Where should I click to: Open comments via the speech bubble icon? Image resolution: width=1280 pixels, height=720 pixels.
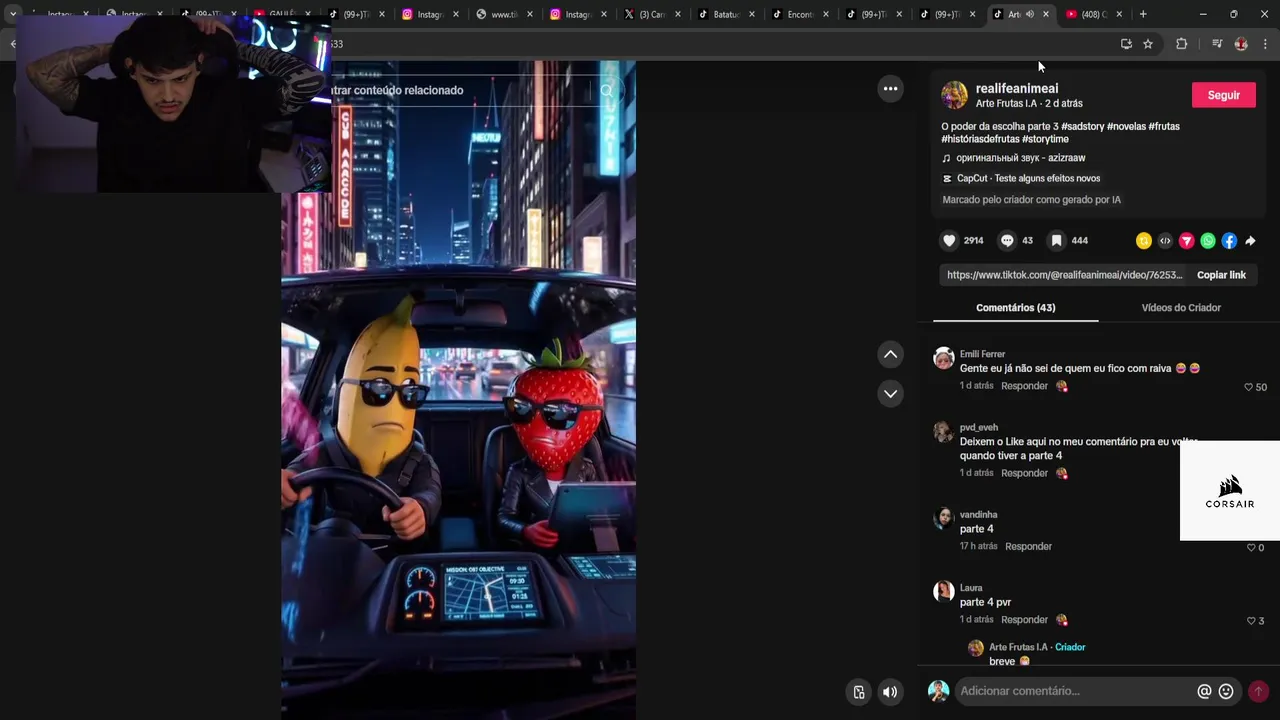(1007, 241)
